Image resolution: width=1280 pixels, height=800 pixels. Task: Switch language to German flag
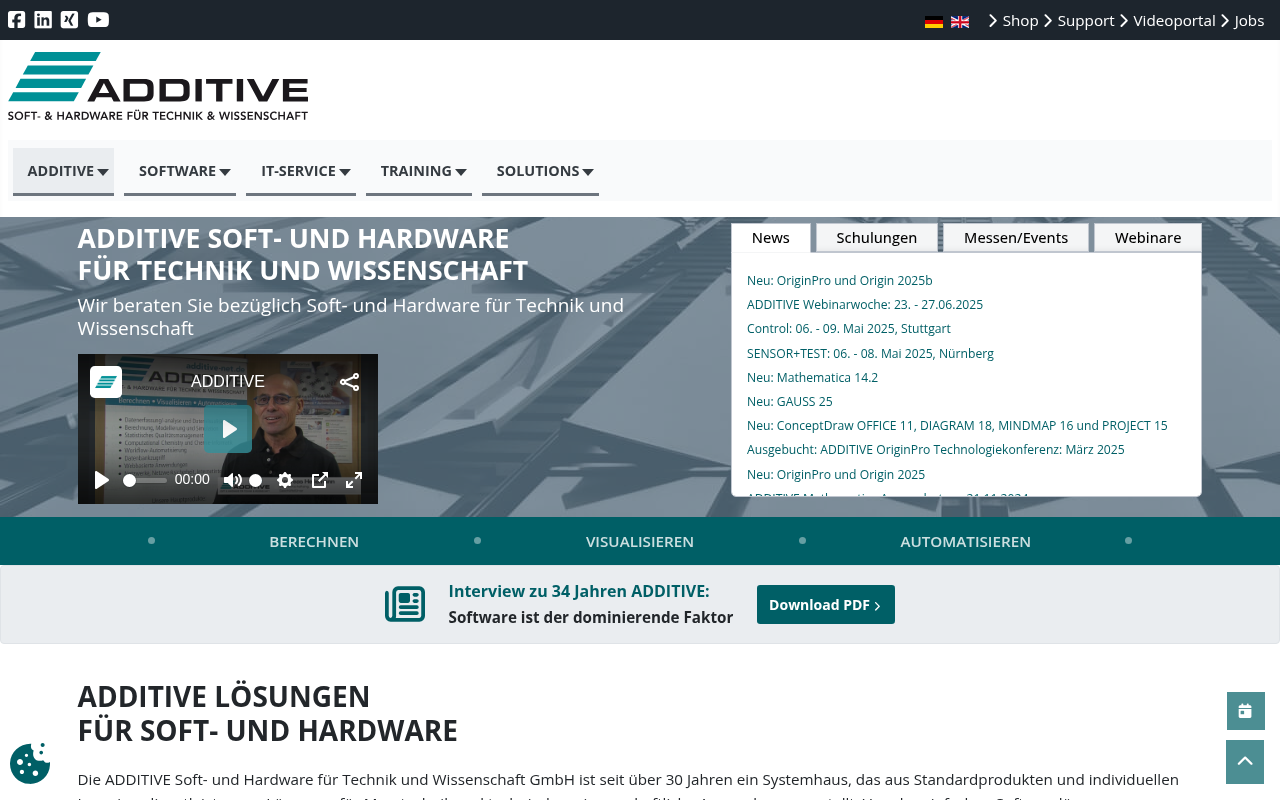coord(934,22)
